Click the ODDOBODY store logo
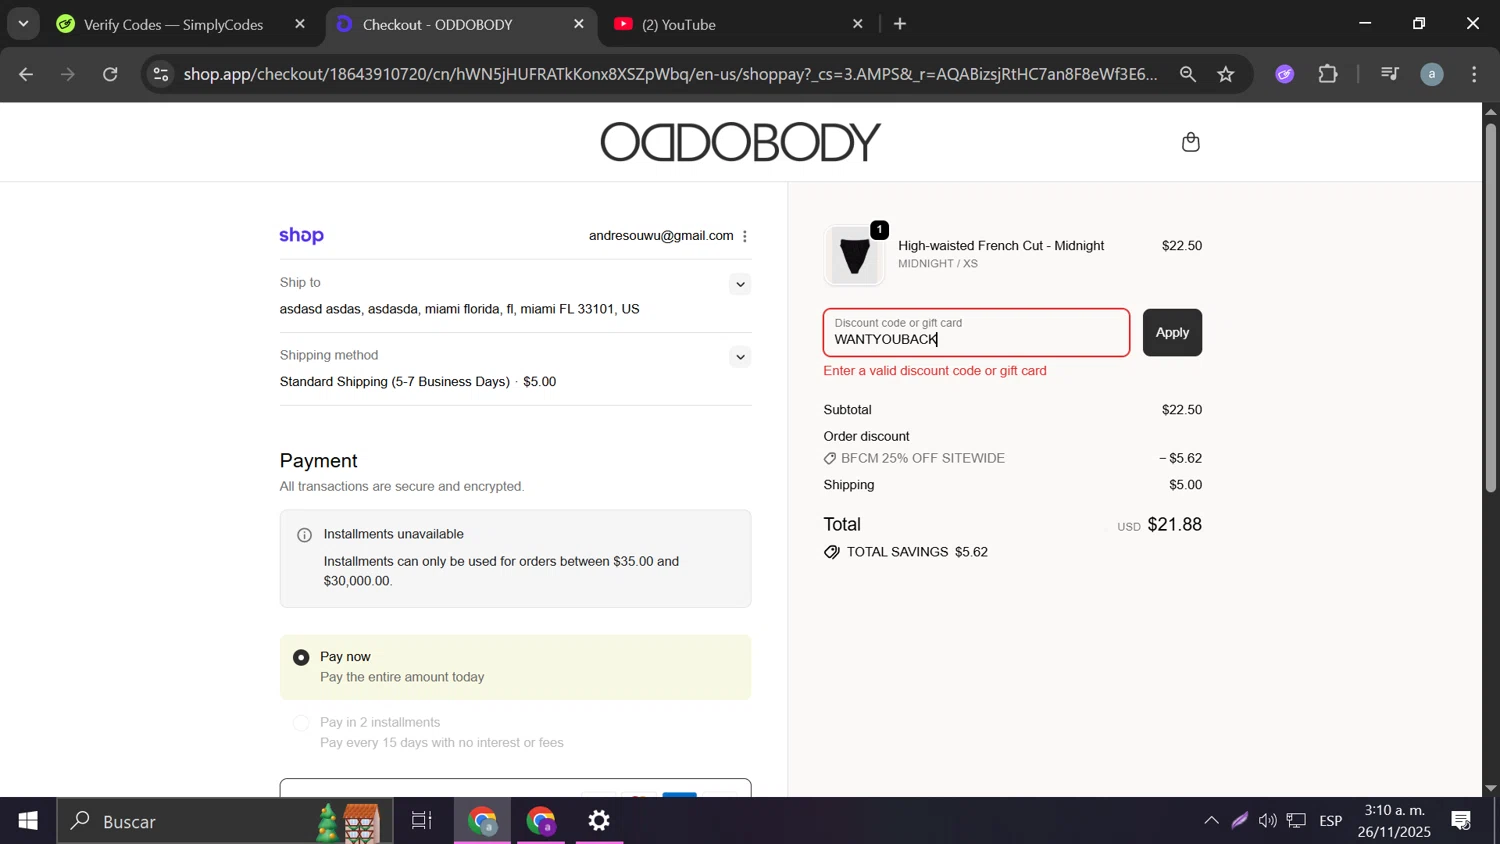 coord(740,142)
